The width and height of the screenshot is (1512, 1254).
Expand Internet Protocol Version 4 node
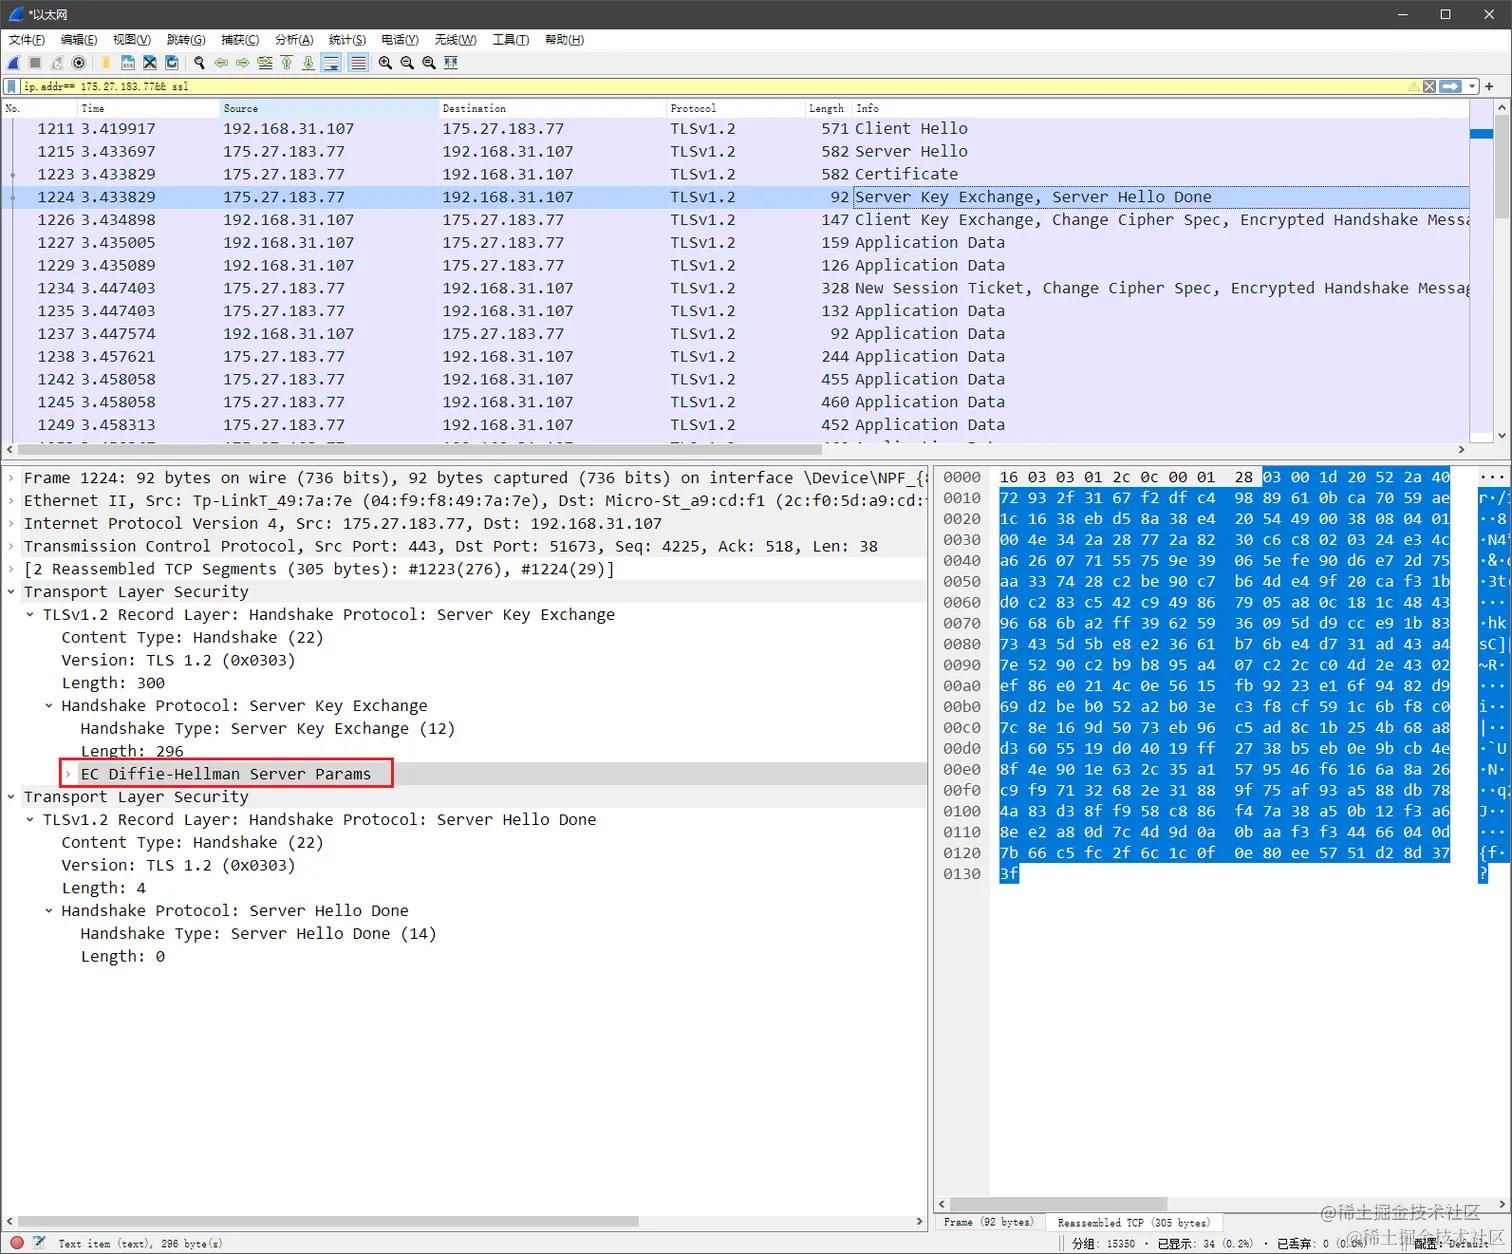(11, 524)
